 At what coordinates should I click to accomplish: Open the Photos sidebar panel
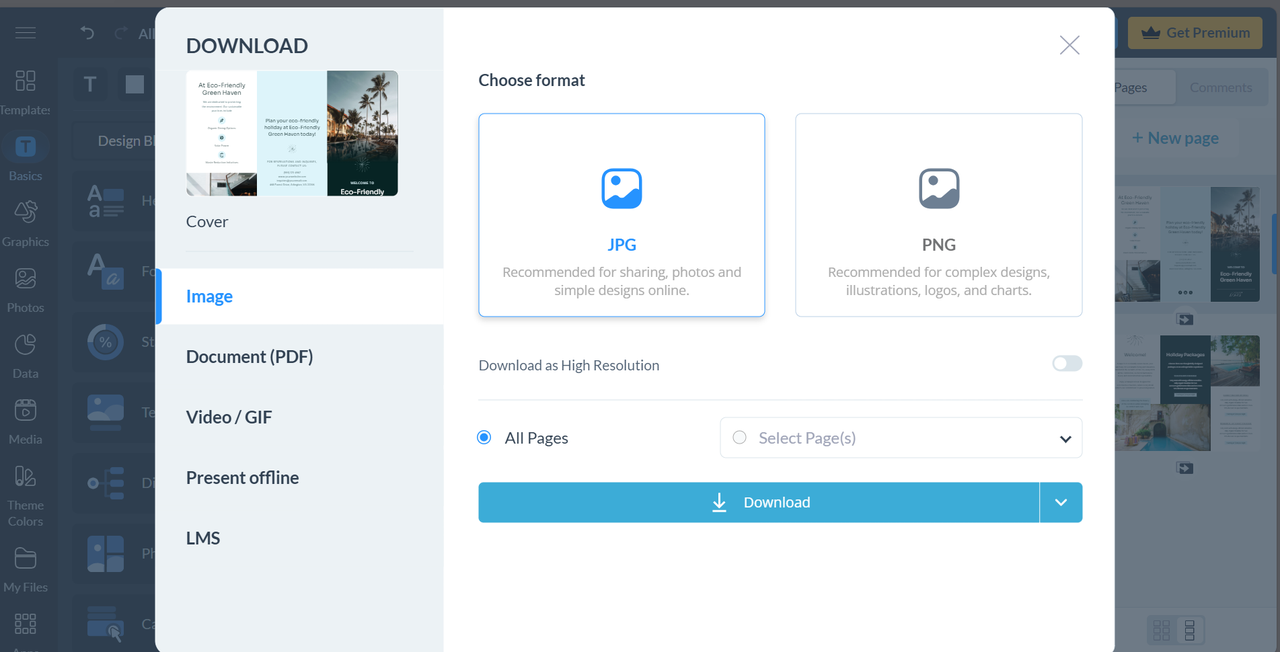coord(26,289)
